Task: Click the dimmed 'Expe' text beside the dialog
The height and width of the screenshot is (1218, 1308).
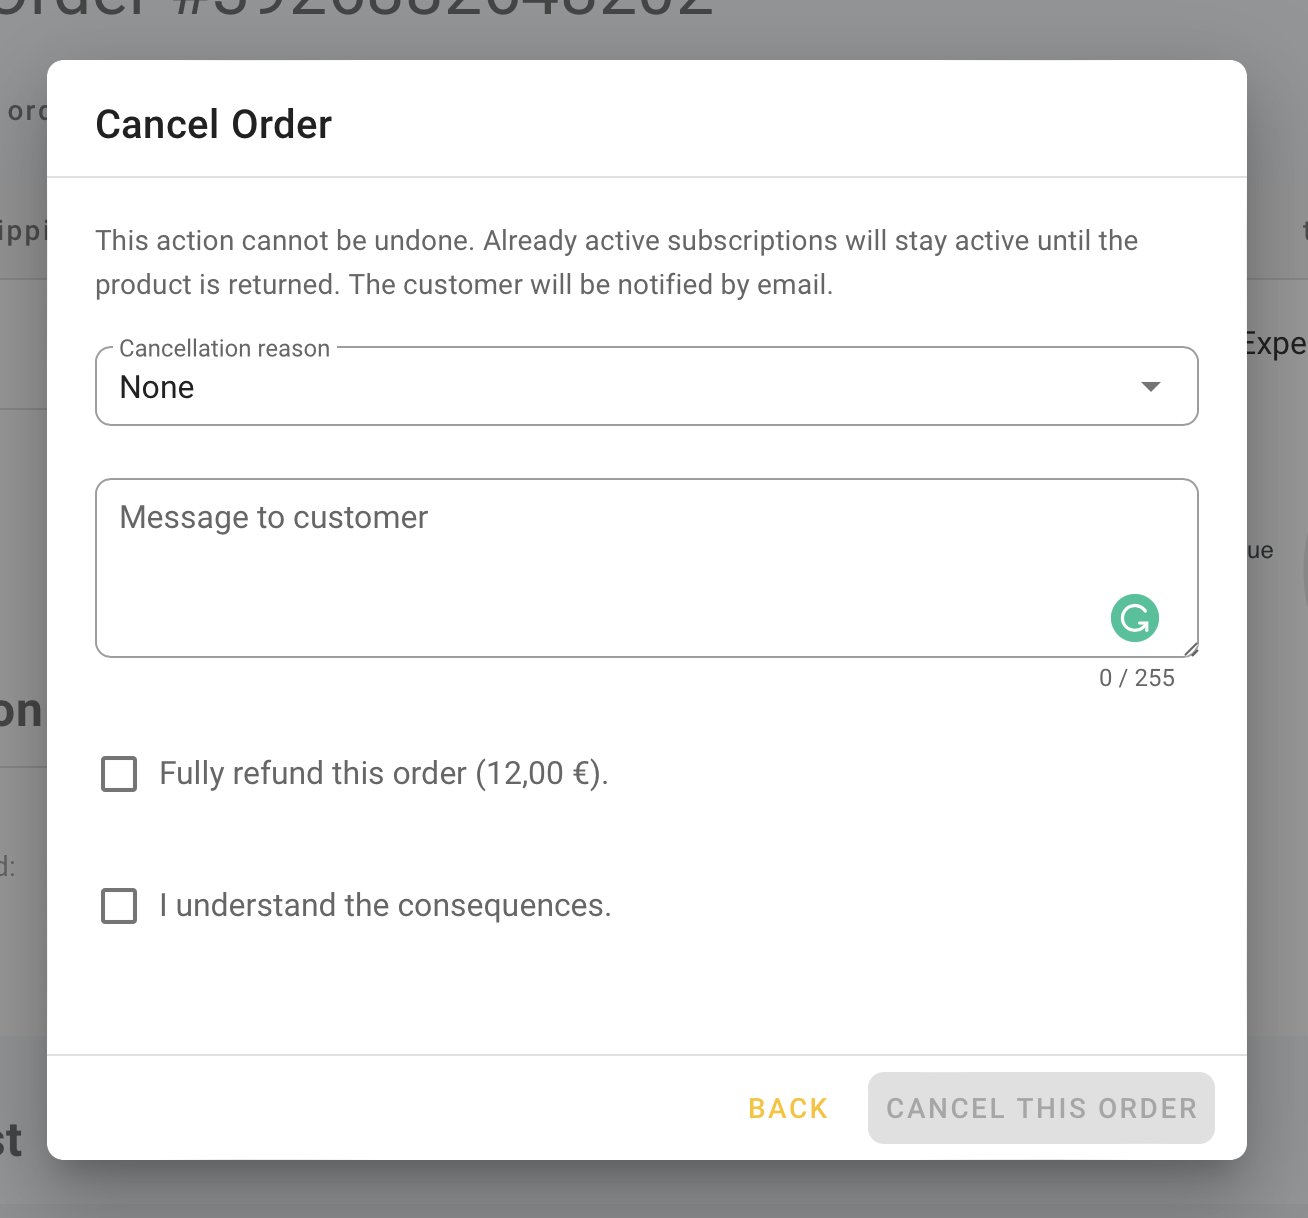Action: coord(1277,344)
